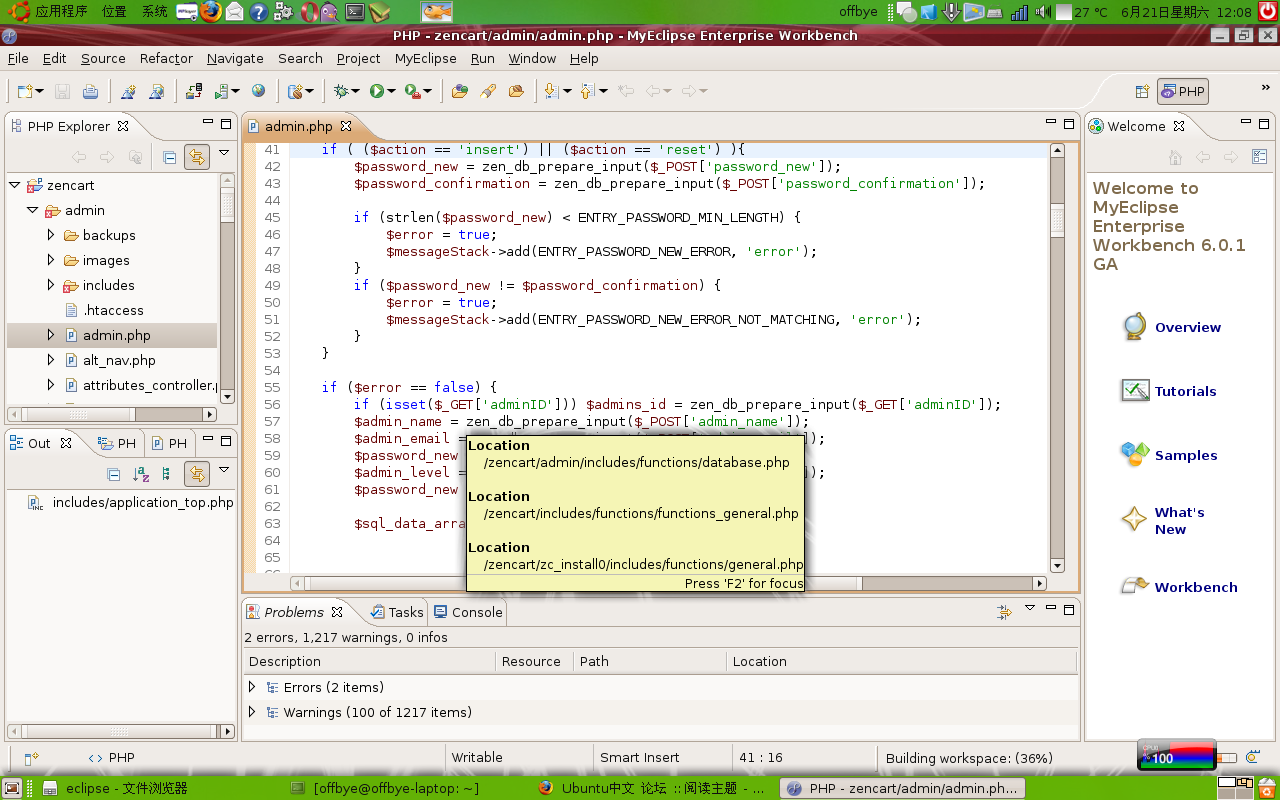Click the Collapse All icon in Outline view
This screenshot has width=1280, height=800.
pos(114,474)
